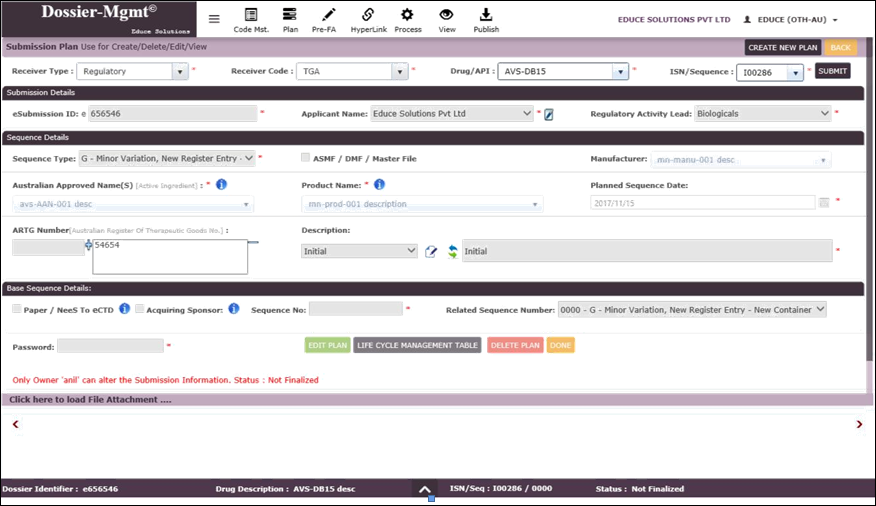This screenshot has height=506, width=876.
Task: Click the Pre-FA pencil icon
Action: coord(324,15)
